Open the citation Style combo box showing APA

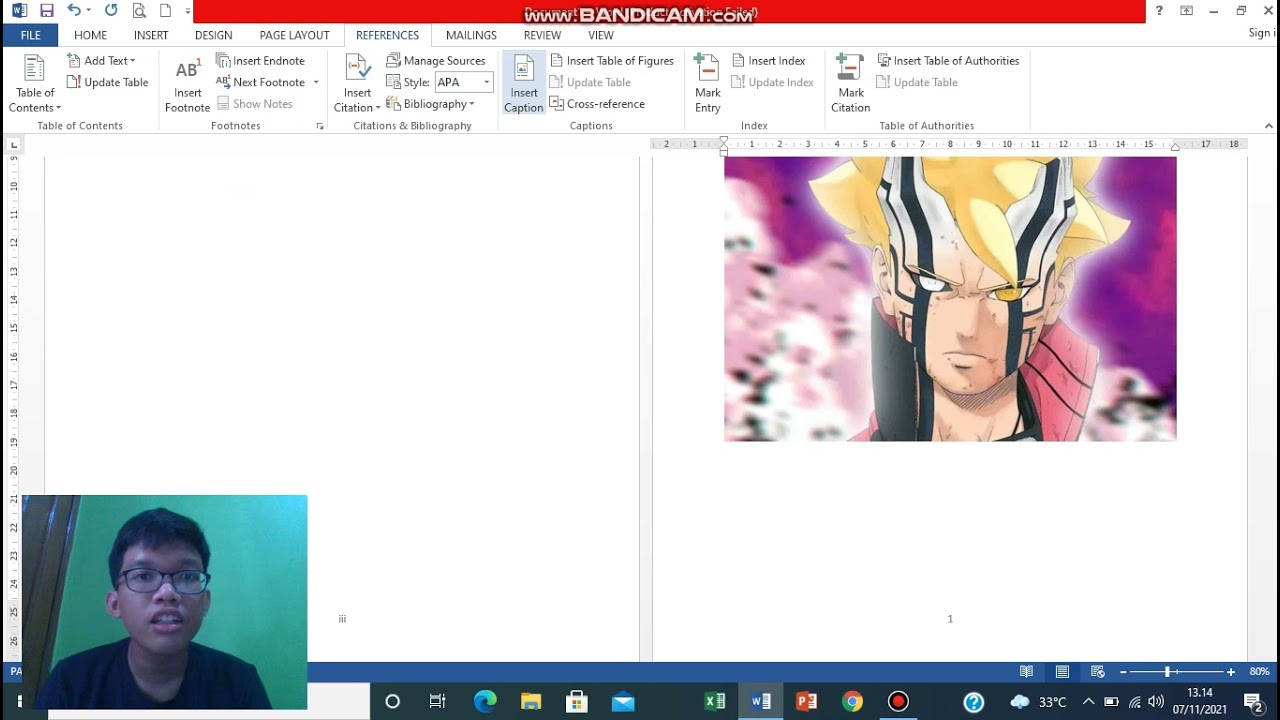[464, 83]
